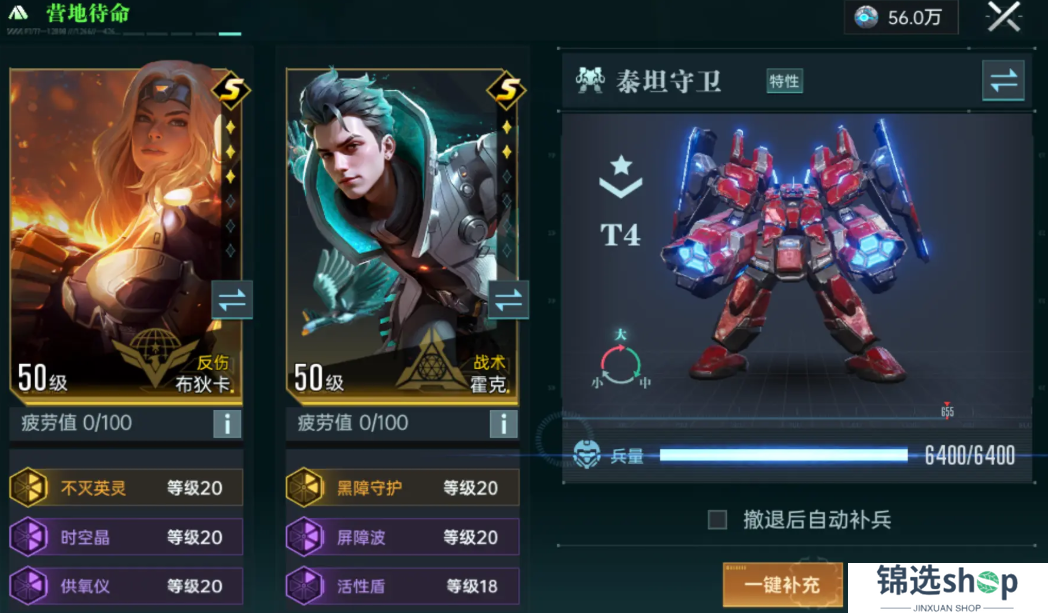Open the T4 rank star icon
The width and height of the screenshot is (1048, 613).
coord(621,177)
